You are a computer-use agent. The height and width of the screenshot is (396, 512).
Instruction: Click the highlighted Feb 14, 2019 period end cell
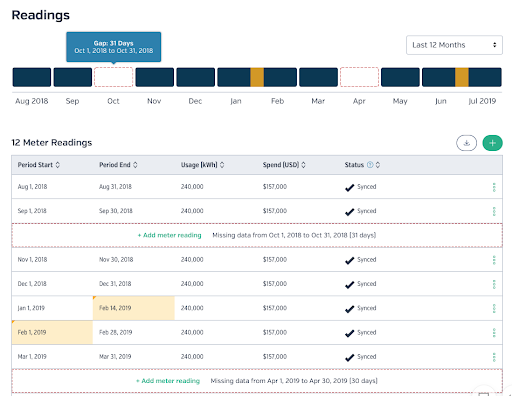click(134, 308)
